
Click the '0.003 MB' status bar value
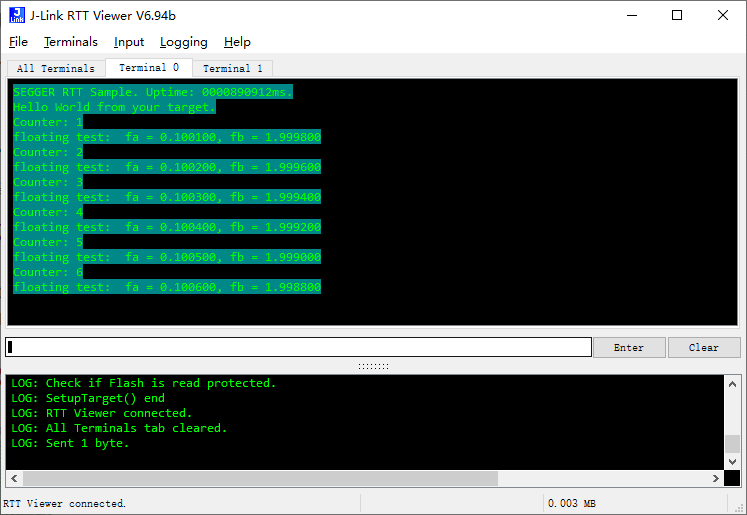click(x=572, y=504)
